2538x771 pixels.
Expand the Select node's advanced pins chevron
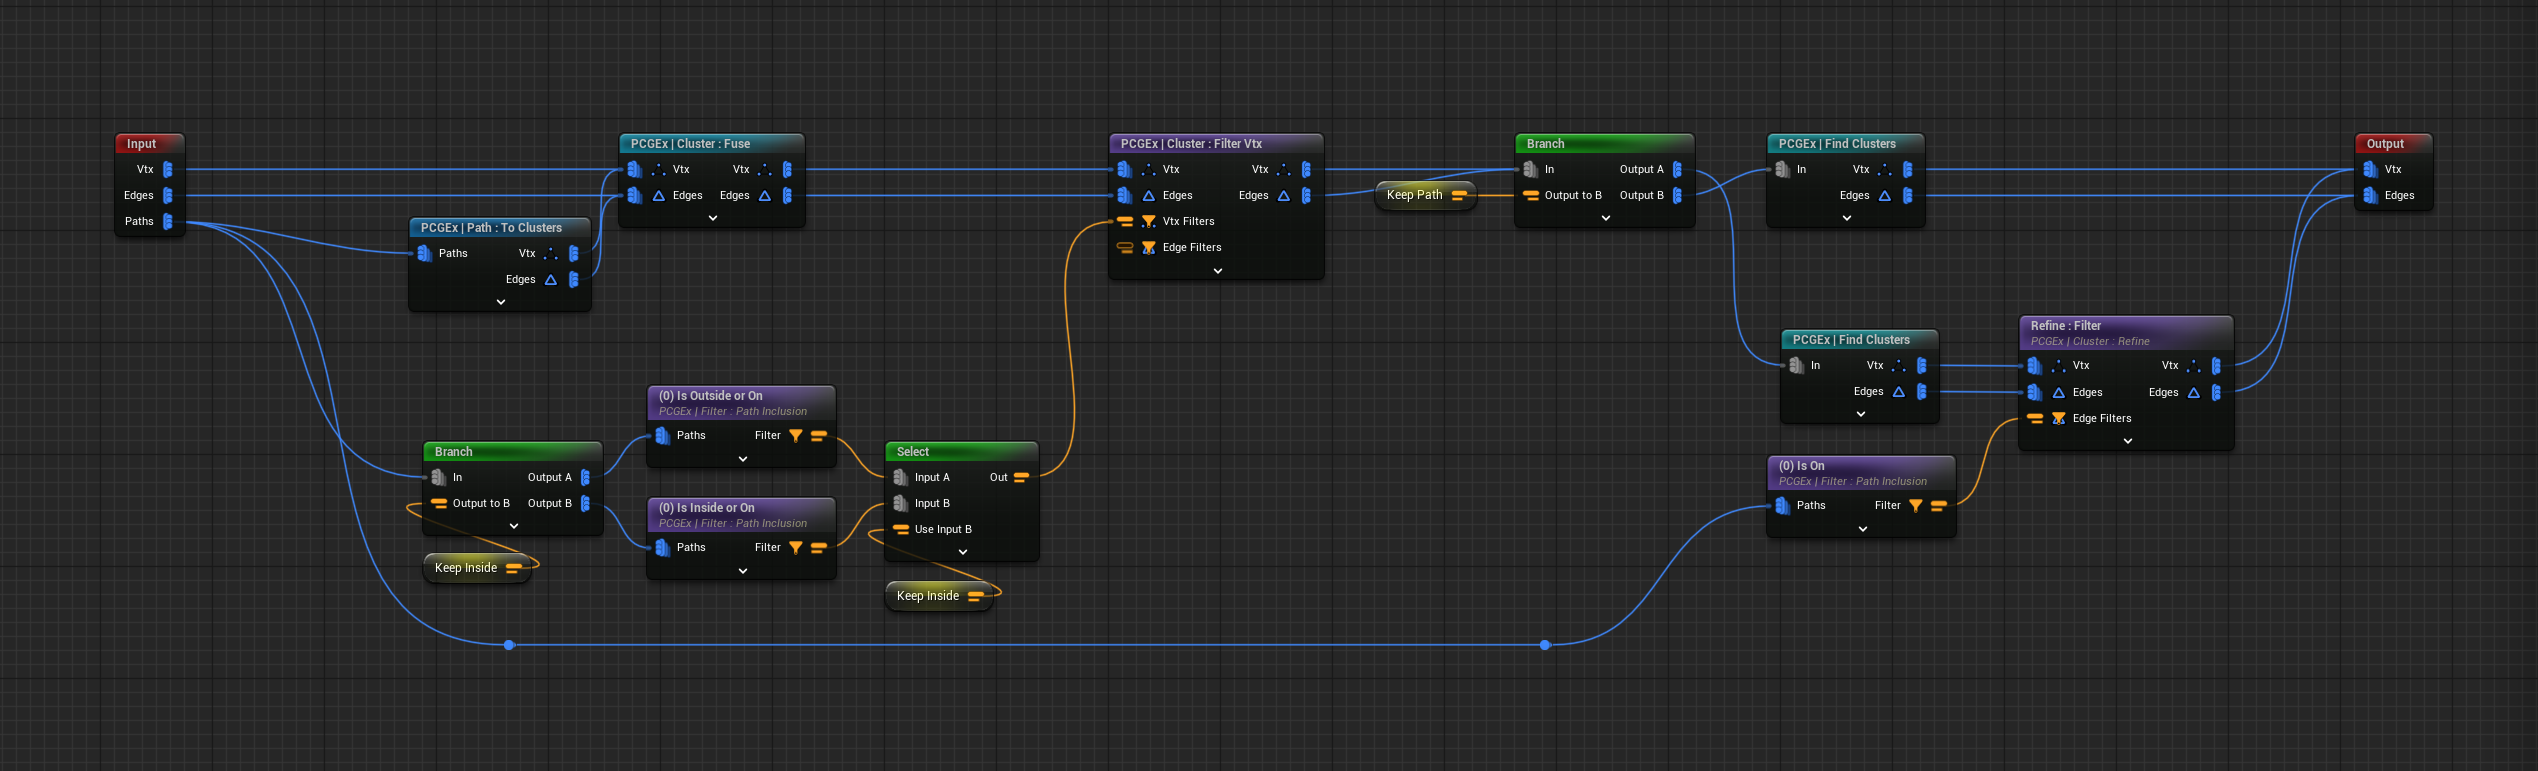962,552
